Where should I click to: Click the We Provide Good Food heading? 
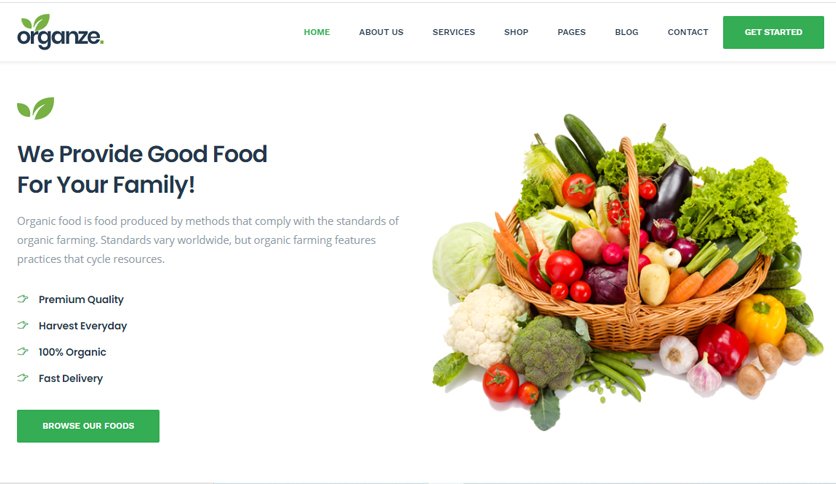142,170
